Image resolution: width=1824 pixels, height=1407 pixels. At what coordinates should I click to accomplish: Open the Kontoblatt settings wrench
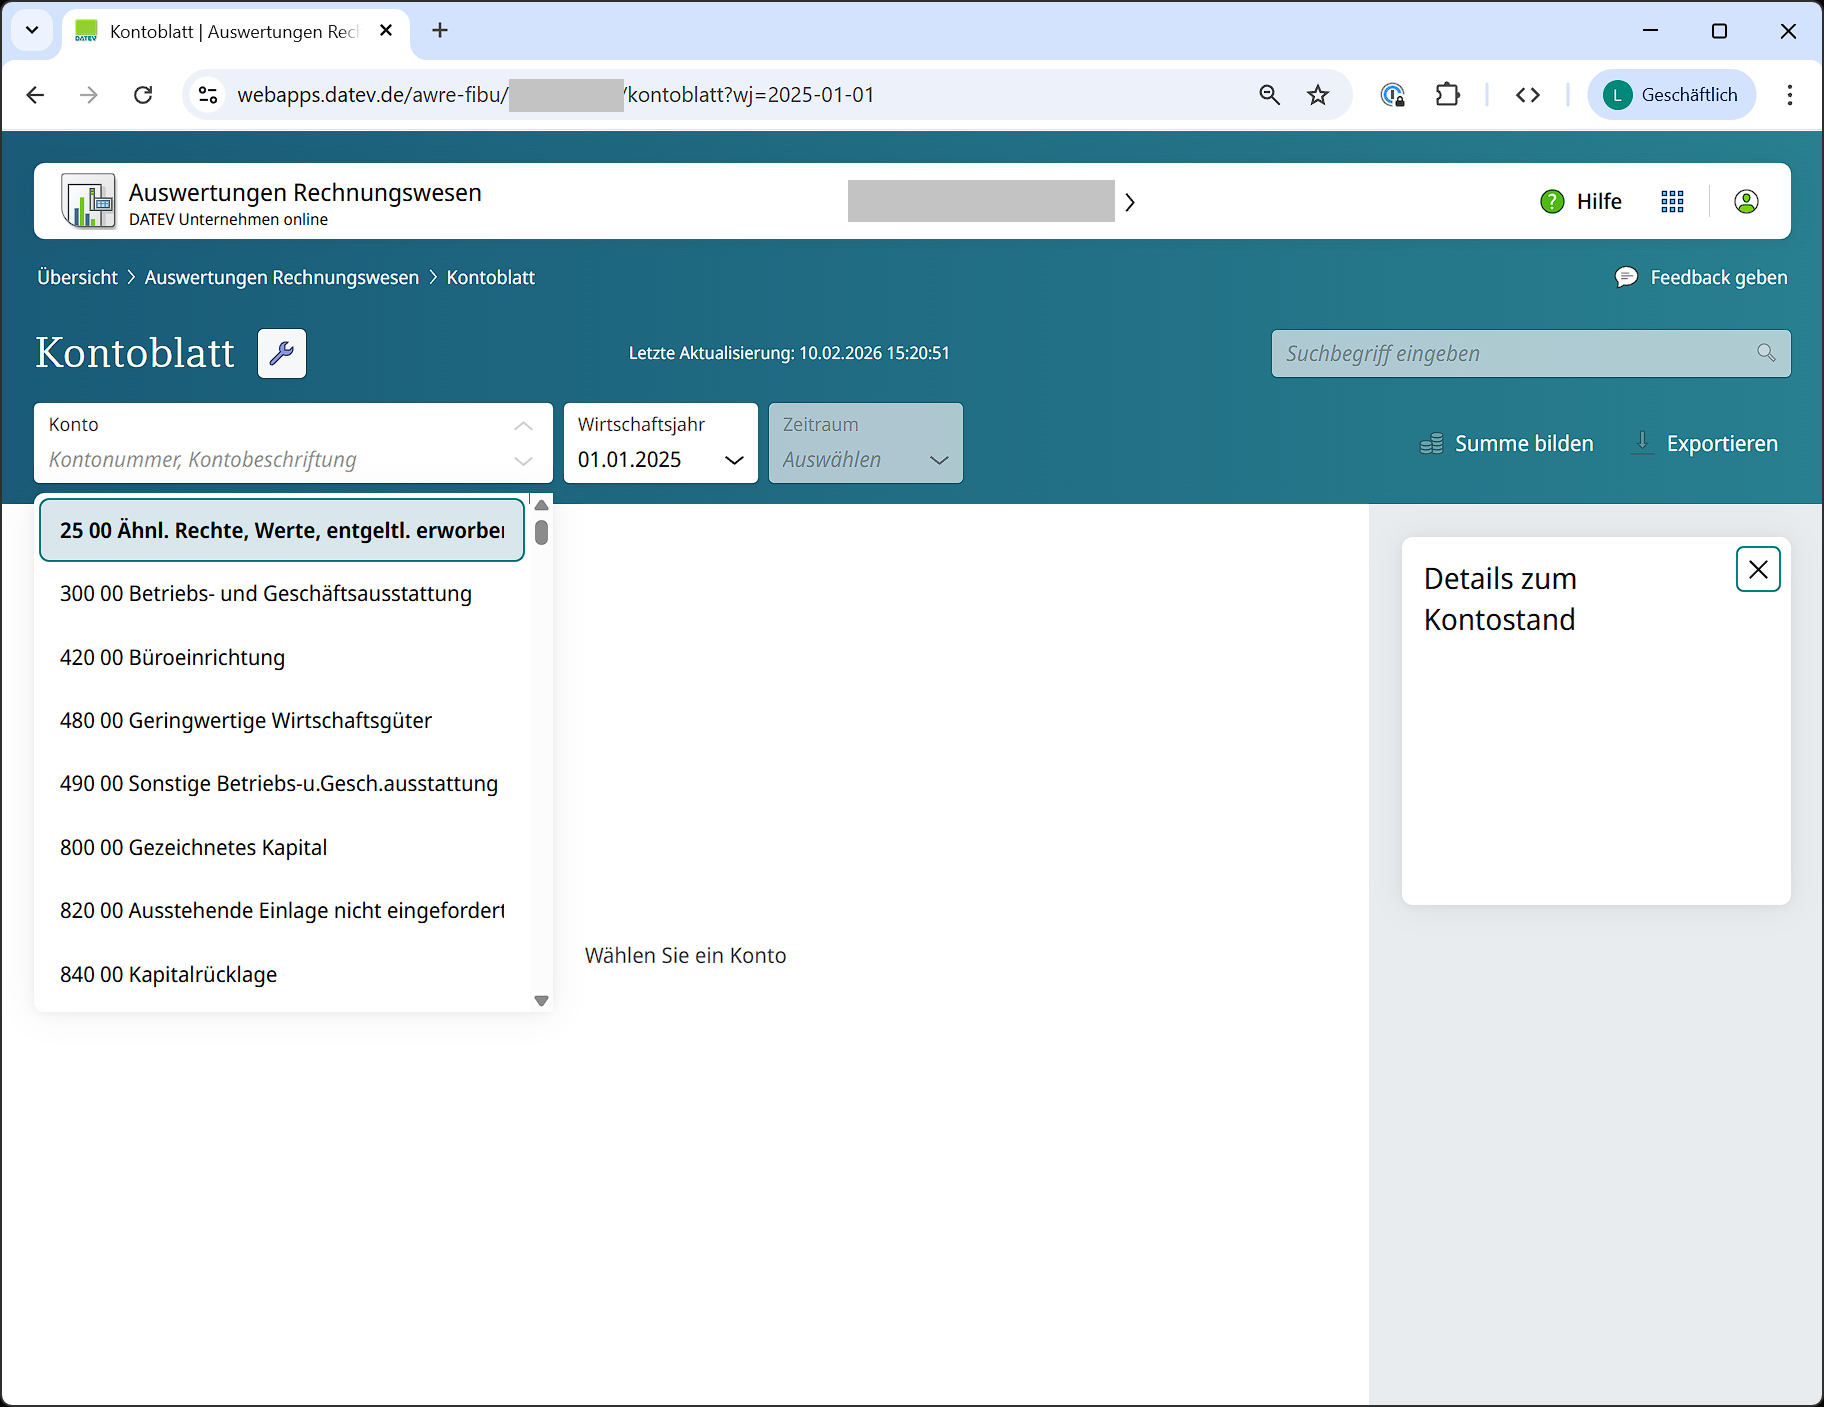282,353
